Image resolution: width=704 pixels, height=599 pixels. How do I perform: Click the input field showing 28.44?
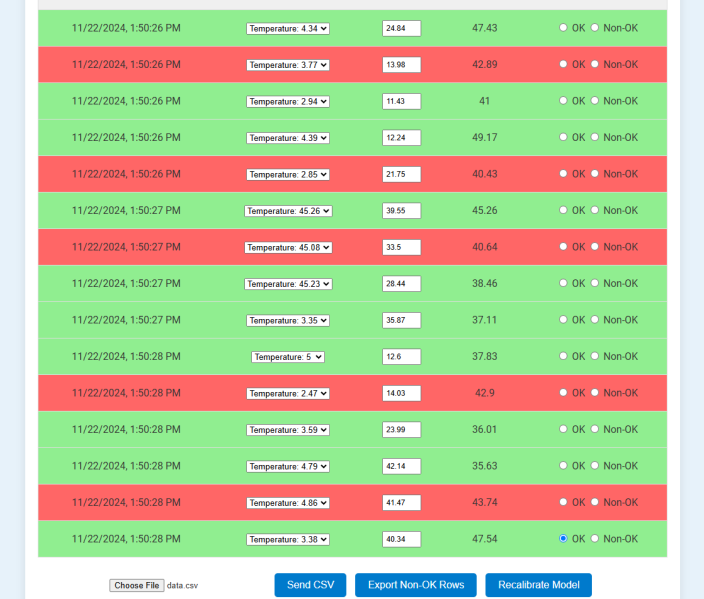(401, 284)
